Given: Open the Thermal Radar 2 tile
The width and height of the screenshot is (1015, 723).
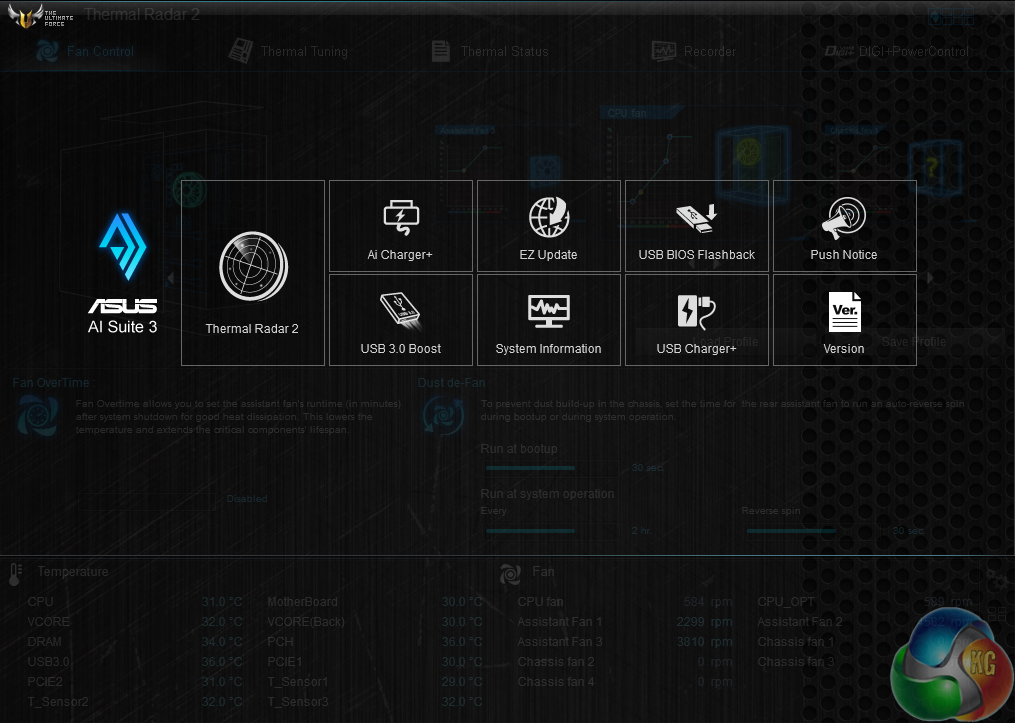Looking at the screenshot, I should pyautogui.click(x=252, y=273).
